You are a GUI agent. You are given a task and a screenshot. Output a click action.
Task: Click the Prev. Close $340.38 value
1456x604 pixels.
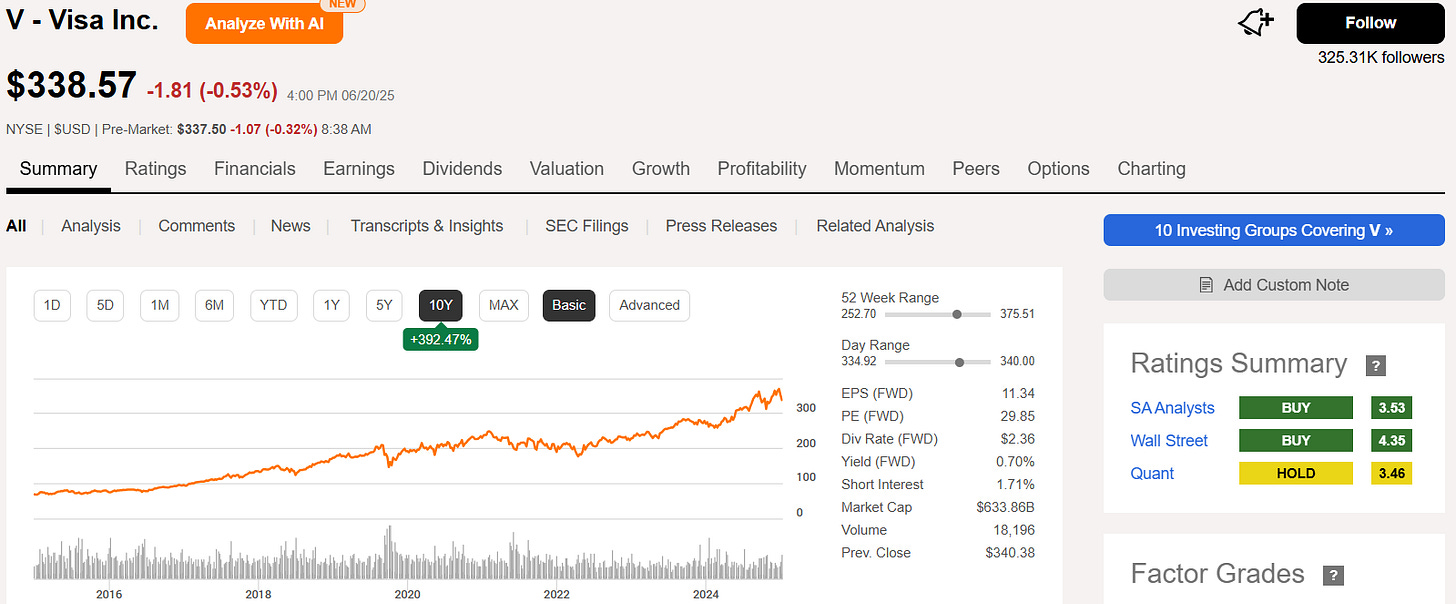pos(1010,553)
